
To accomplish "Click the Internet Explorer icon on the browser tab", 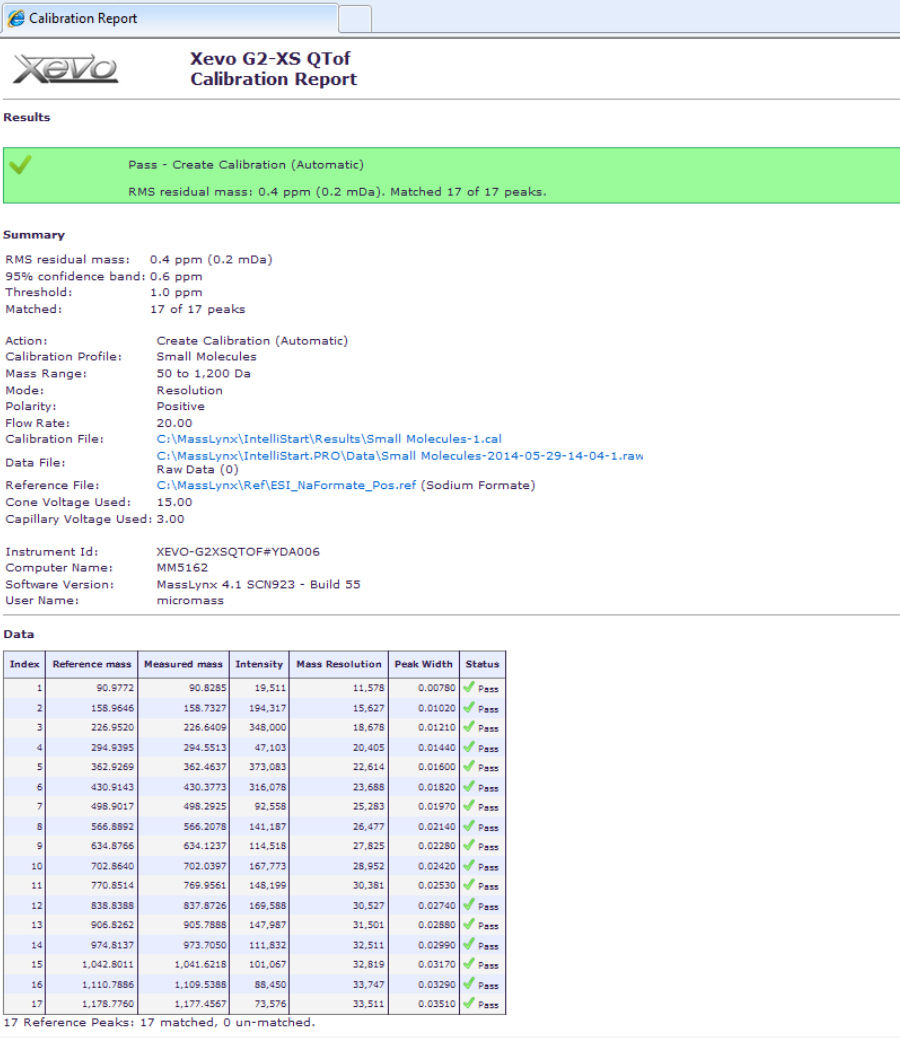I will pyautogui.click(x=17, y=17).
